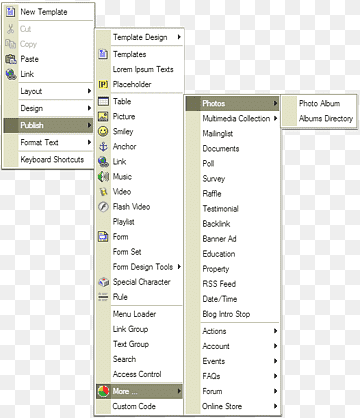
Task: Expand the Format Text submenu arrow
Action: tap(89, 142)
